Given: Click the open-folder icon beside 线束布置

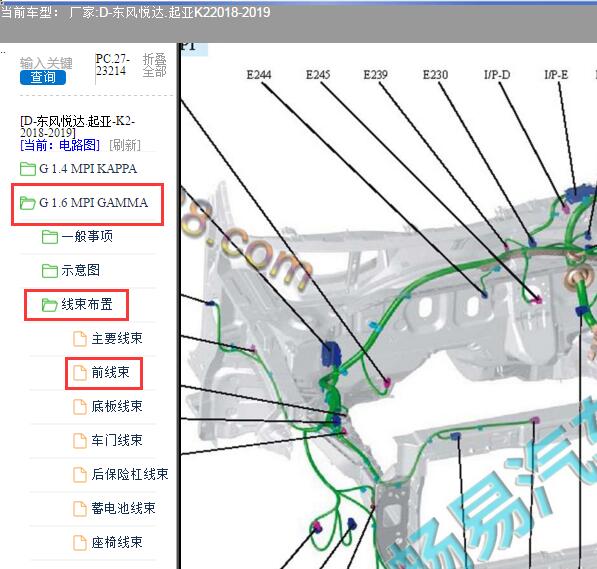Looking at the screenshot, I should coord(50,305).
